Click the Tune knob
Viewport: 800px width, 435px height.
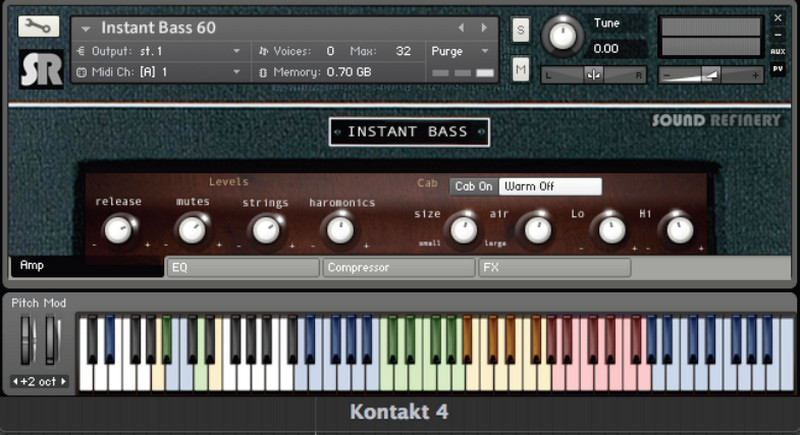[x=563, y=37]
